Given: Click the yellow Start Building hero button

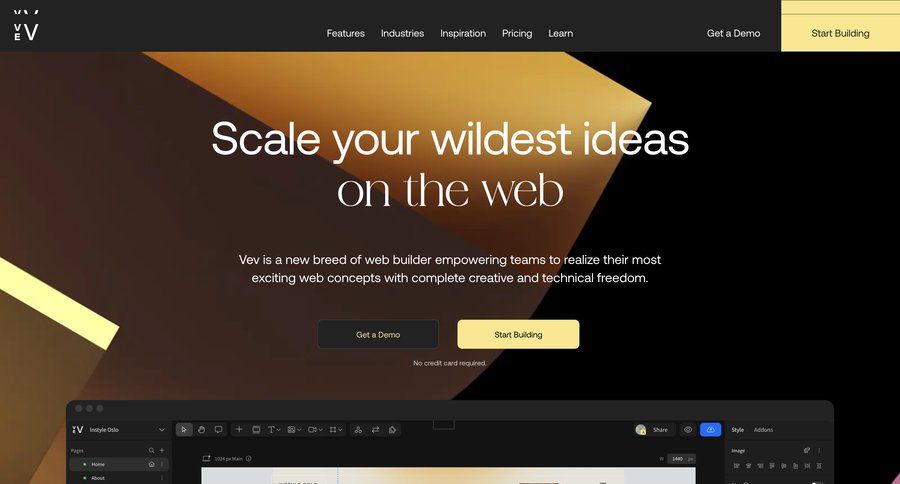Looking at the screenshot, I should coord(518,334).
